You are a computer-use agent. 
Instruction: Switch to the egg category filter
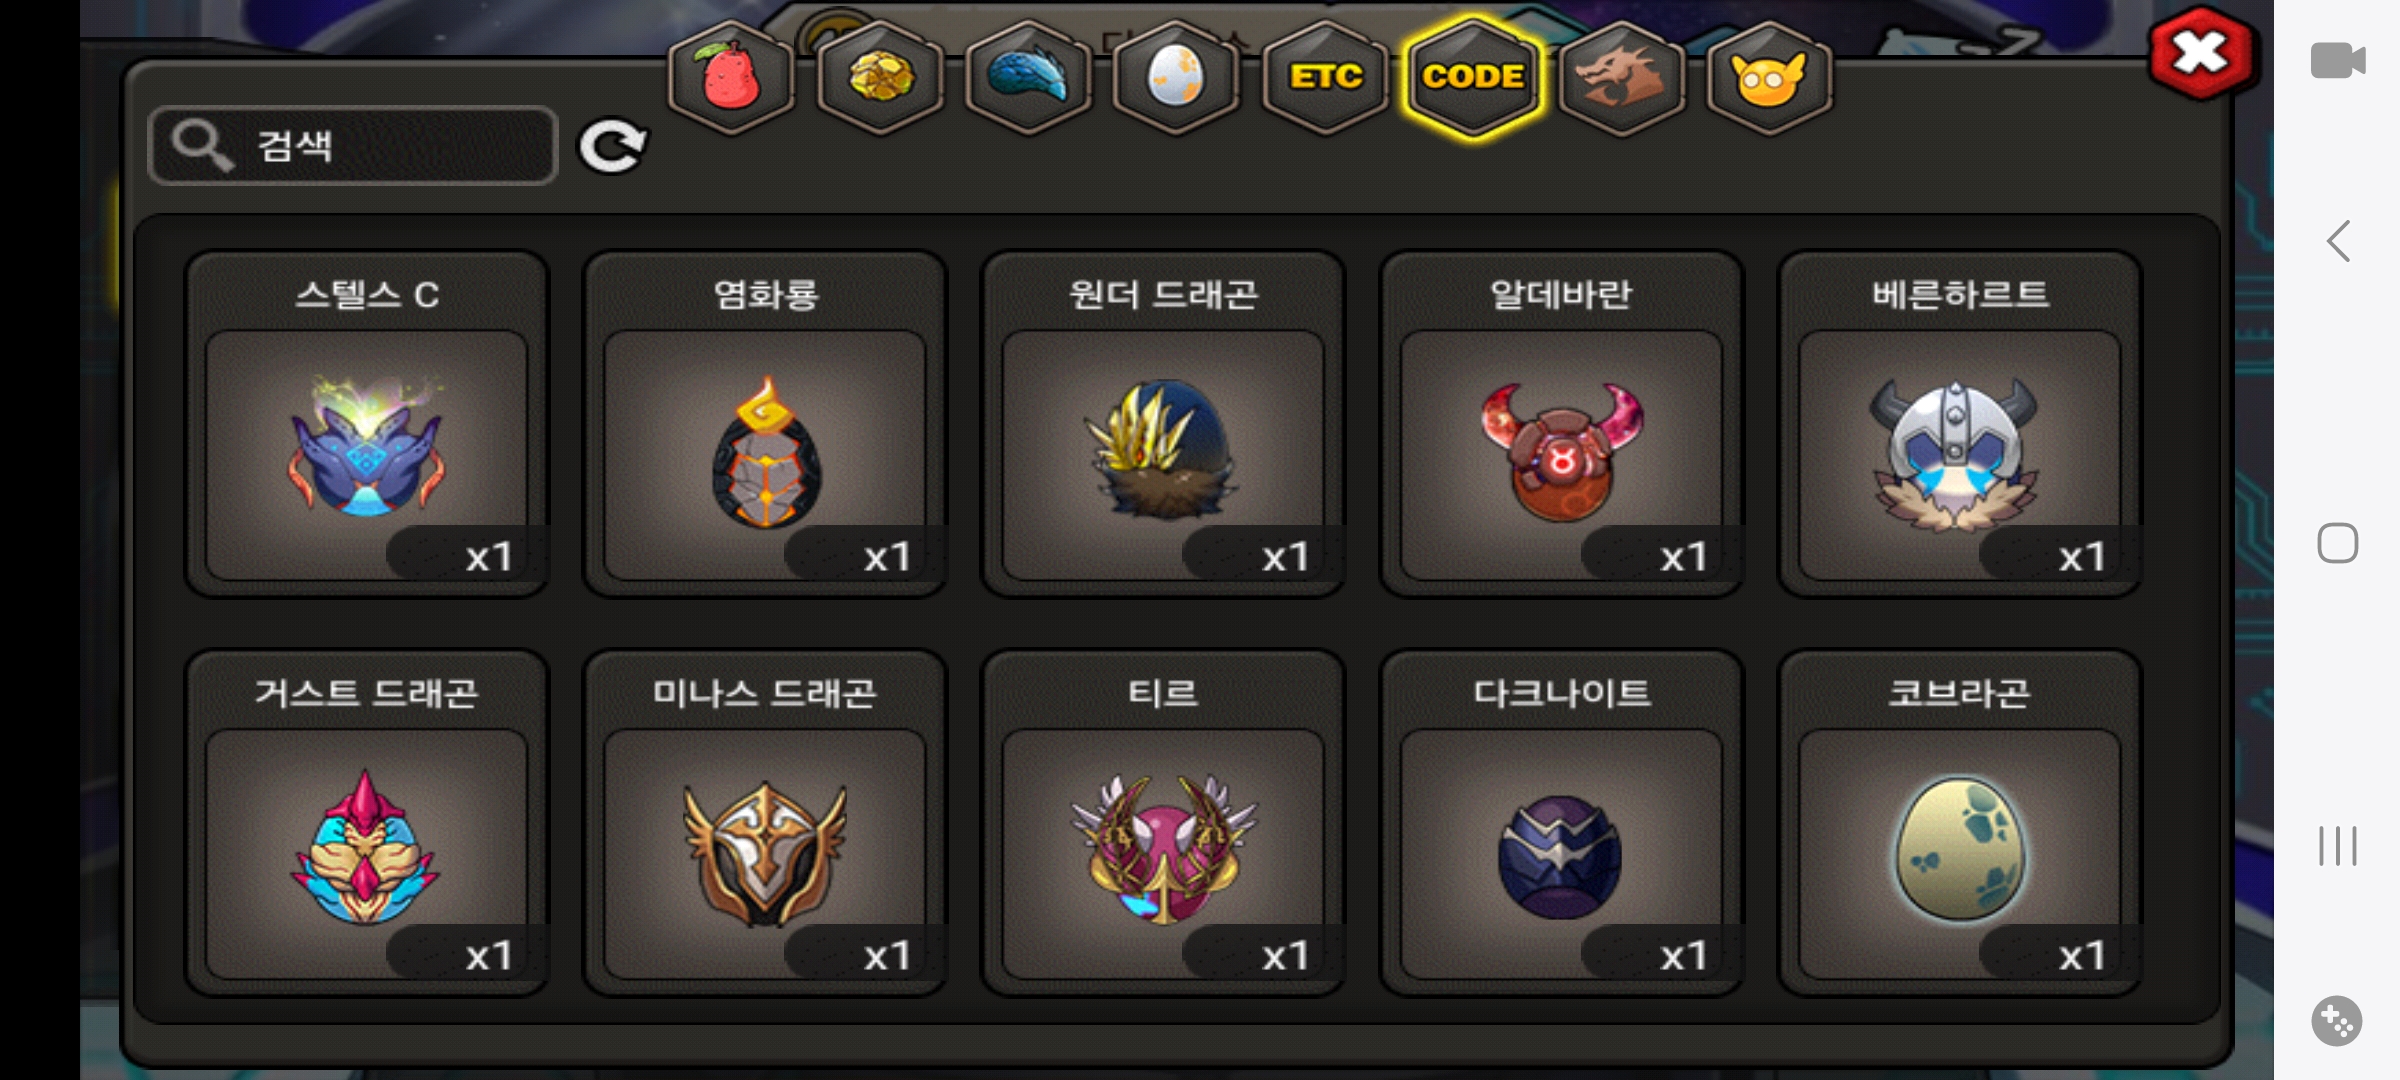(x=1176, y=78)
